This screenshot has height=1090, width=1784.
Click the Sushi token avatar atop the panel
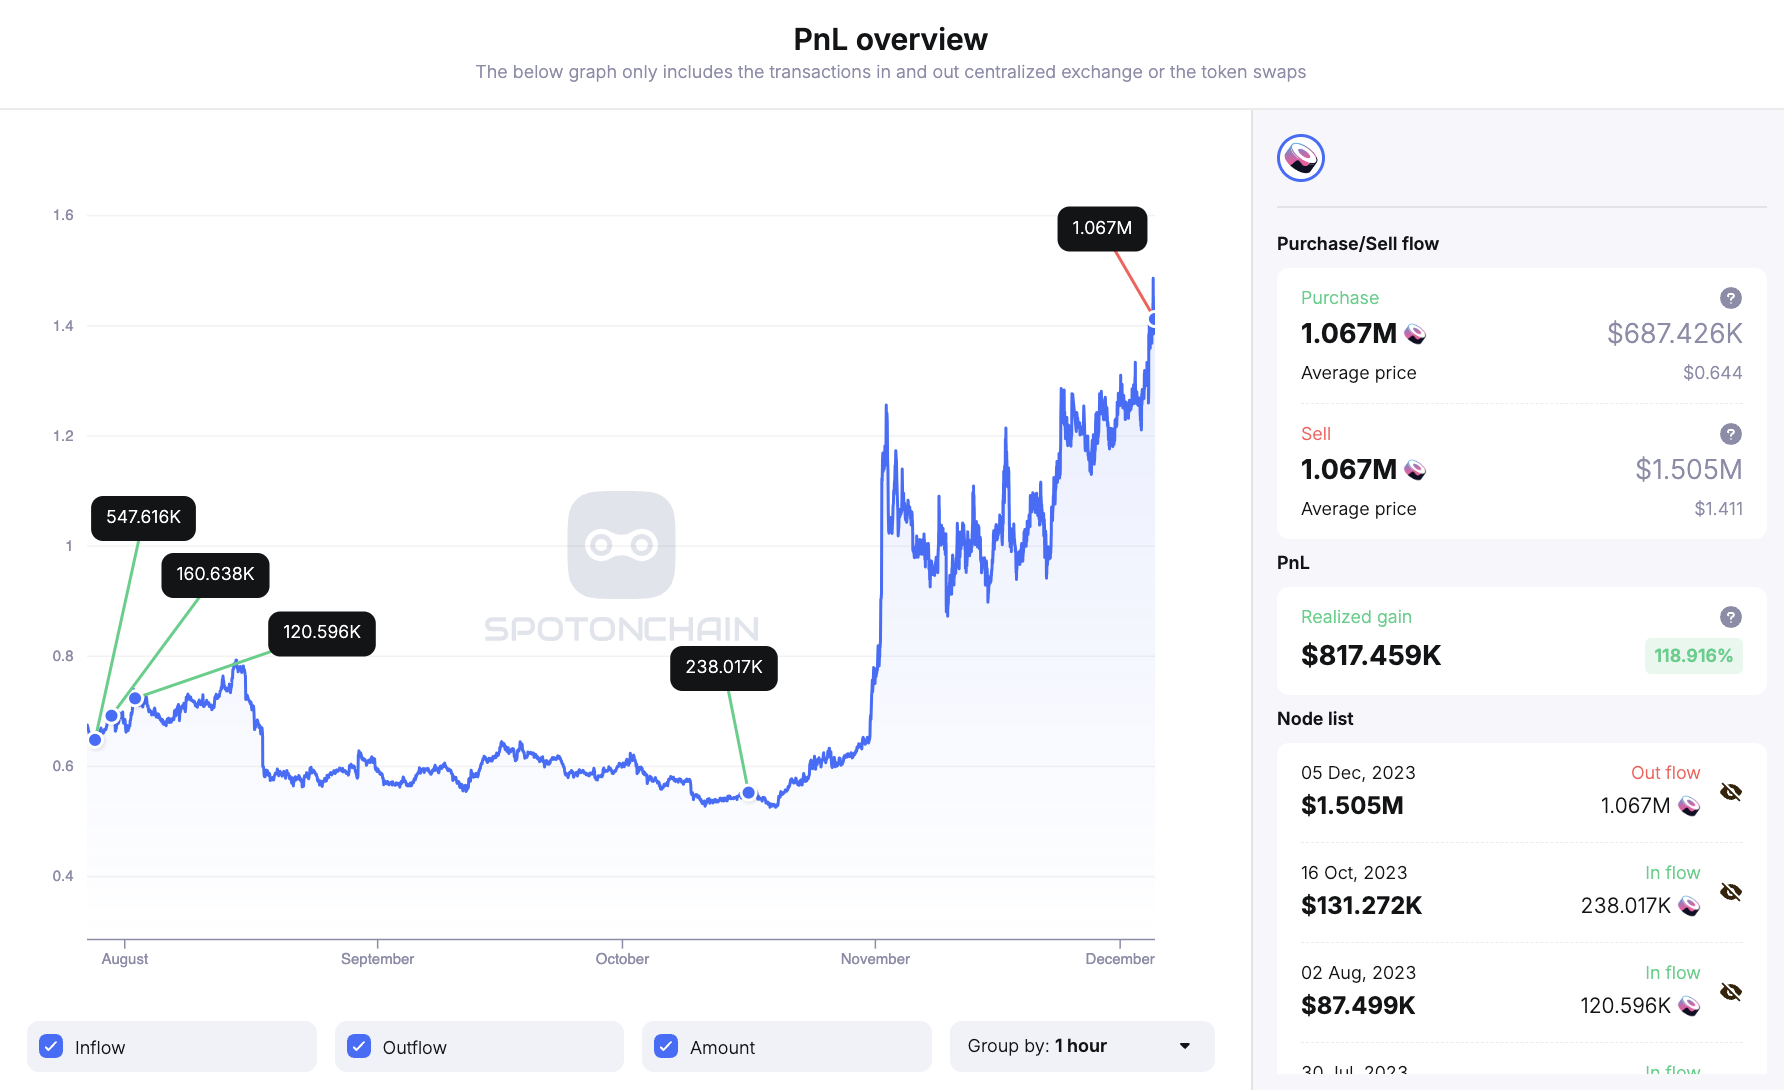[x=1301, y=157]
